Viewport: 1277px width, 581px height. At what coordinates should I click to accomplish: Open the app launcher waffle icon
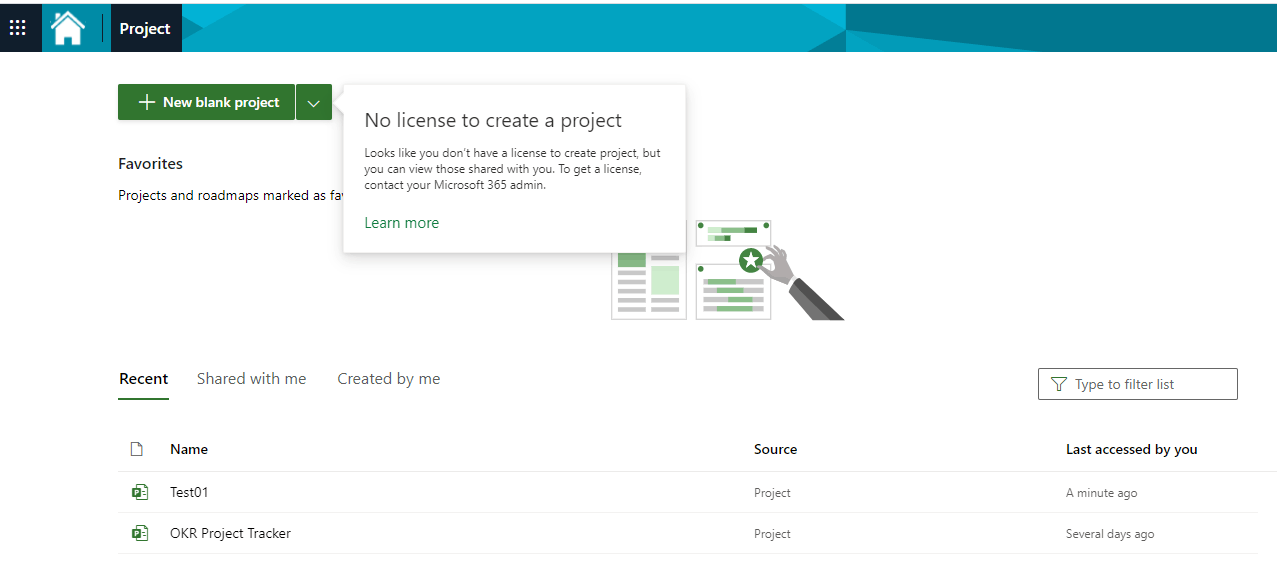(18, 28)
